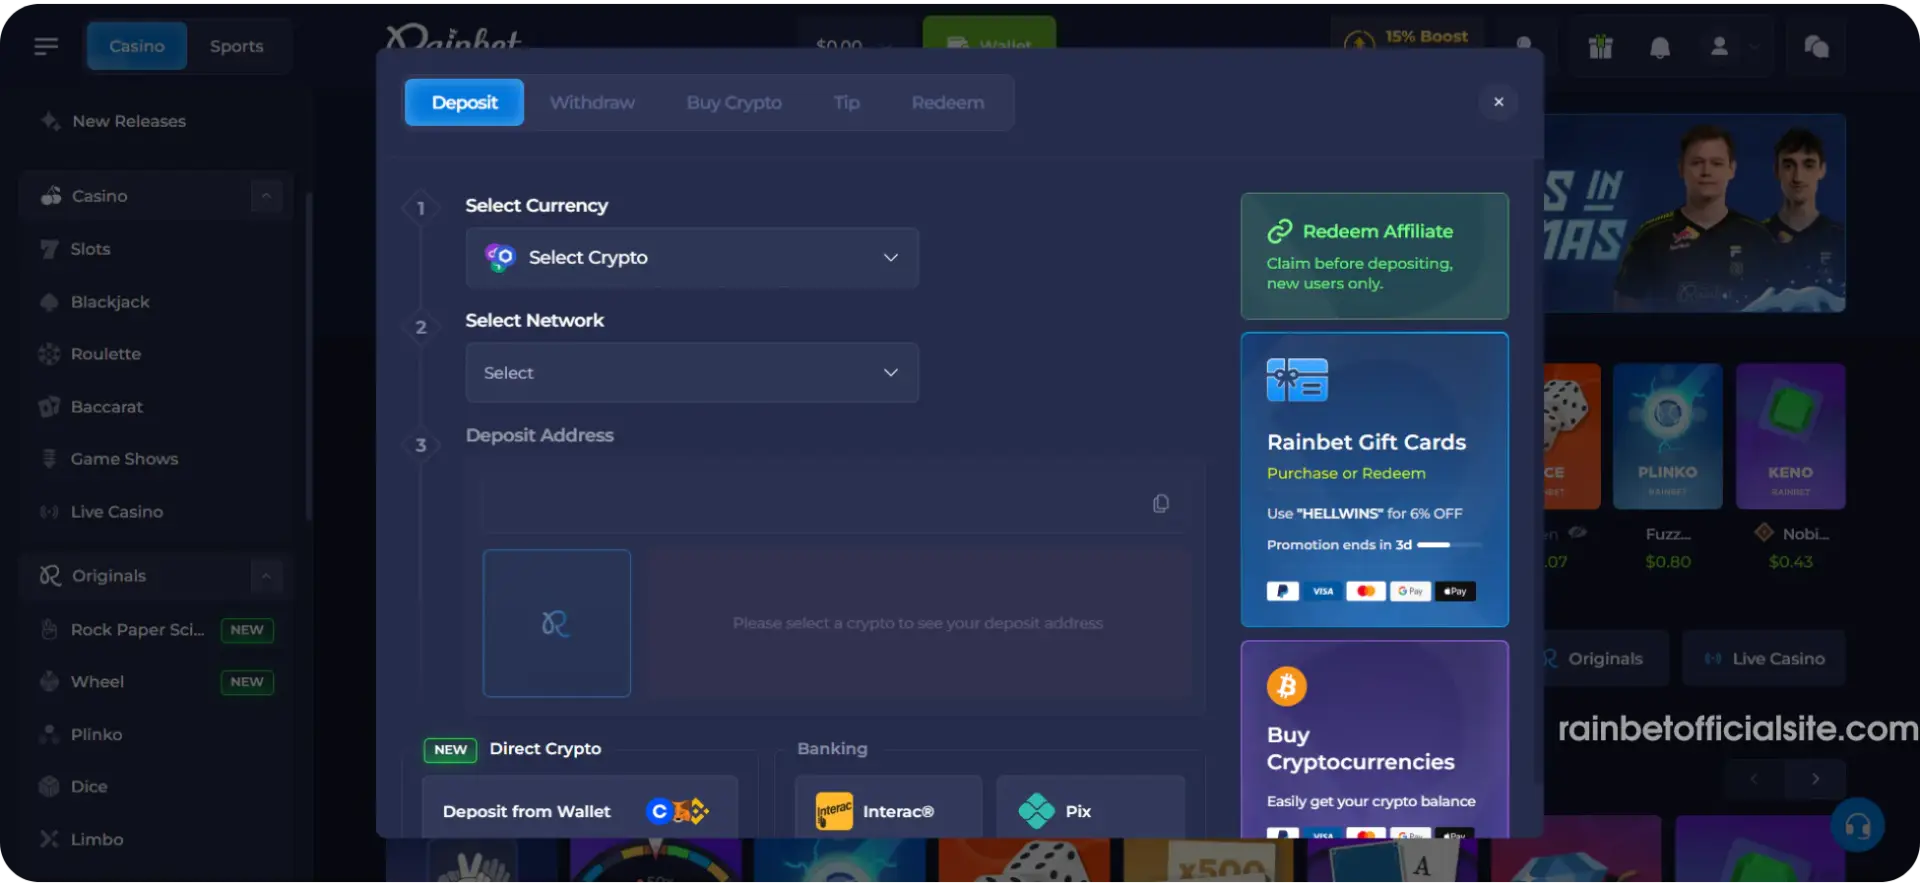Click the headset support icon

(x=1858, y=825)
